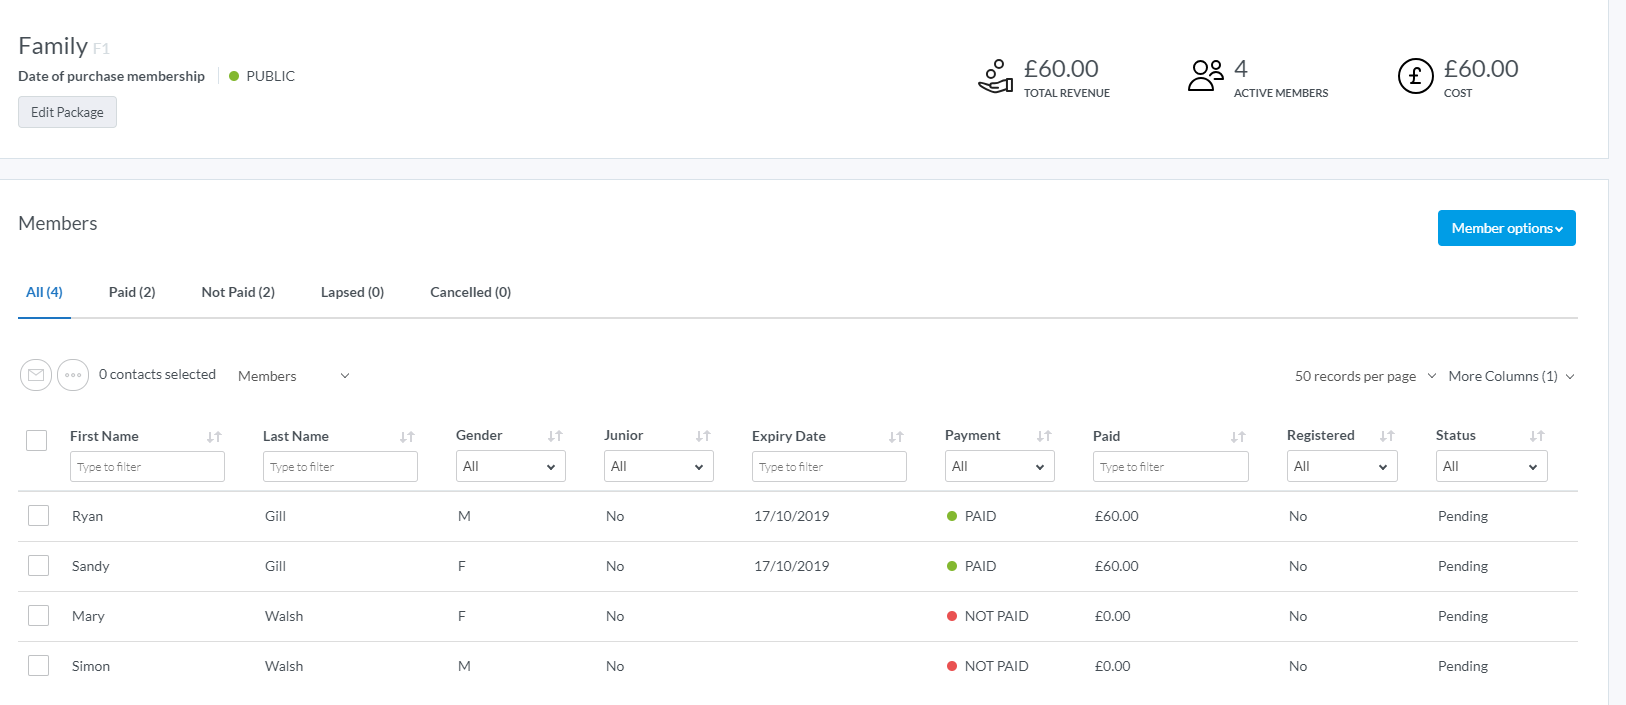The image size is (1626, 705).
Task: Sort by Status column arrows
Action: tap(1537, 436)
